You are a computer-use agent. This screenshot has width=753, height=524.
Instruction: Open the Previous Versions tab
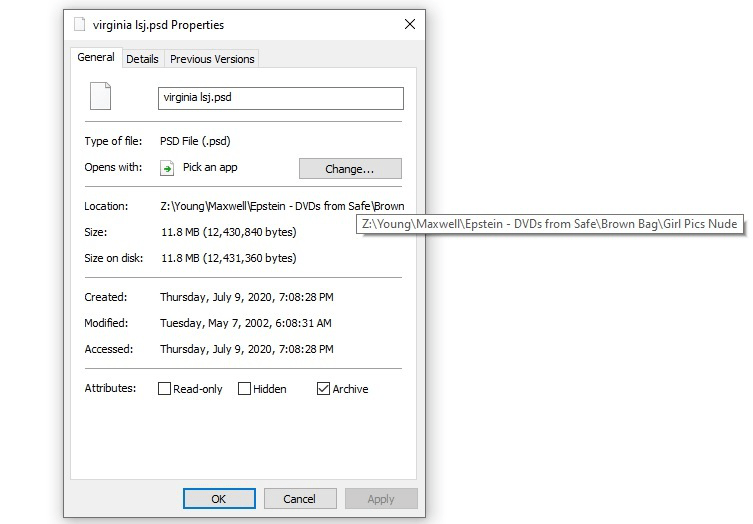click(x=212, y=59)
